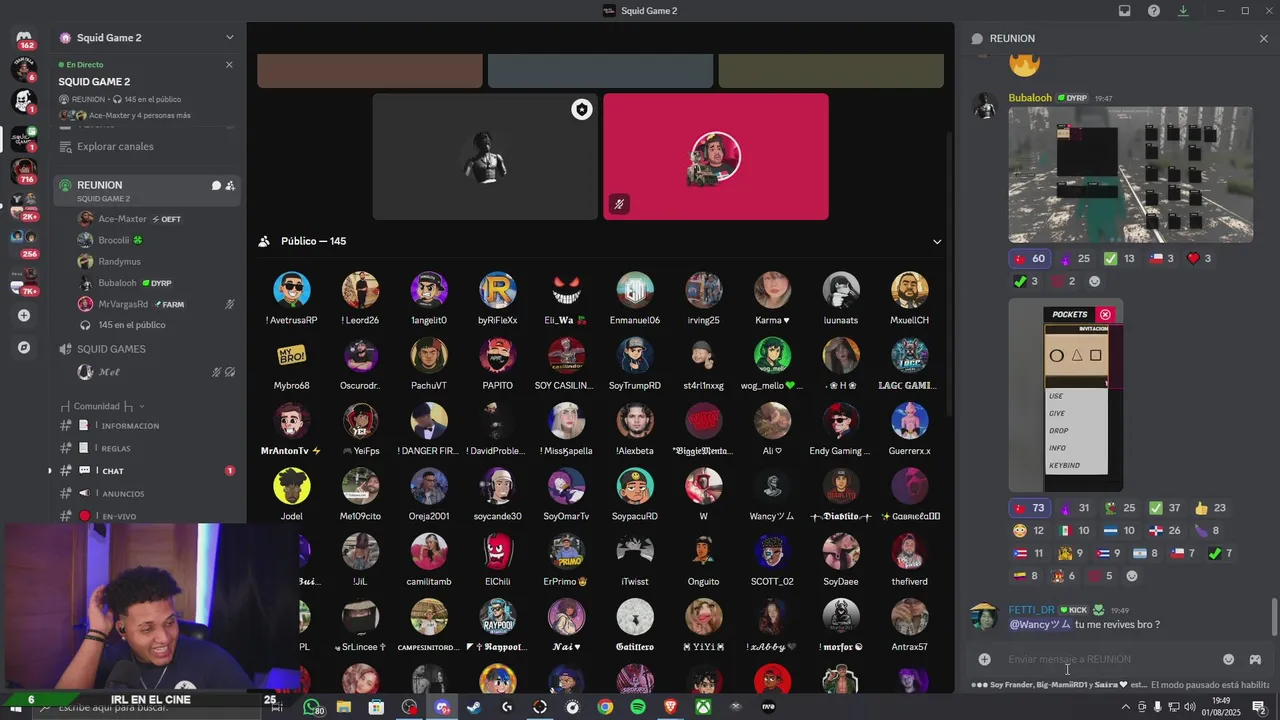Launch Google Chrome from taskbar
Viewport: 1280px width, 720px height.
[605, 707]
